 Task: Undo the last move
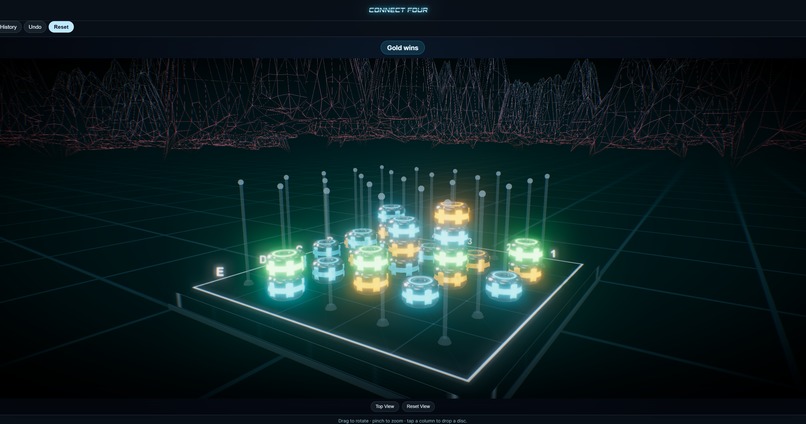pos(35,27)
